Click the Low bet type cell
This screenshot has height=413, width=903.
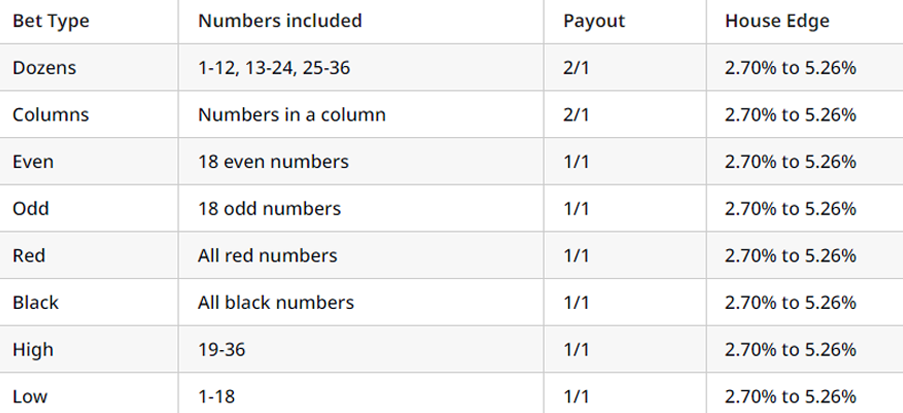[31, 396]
